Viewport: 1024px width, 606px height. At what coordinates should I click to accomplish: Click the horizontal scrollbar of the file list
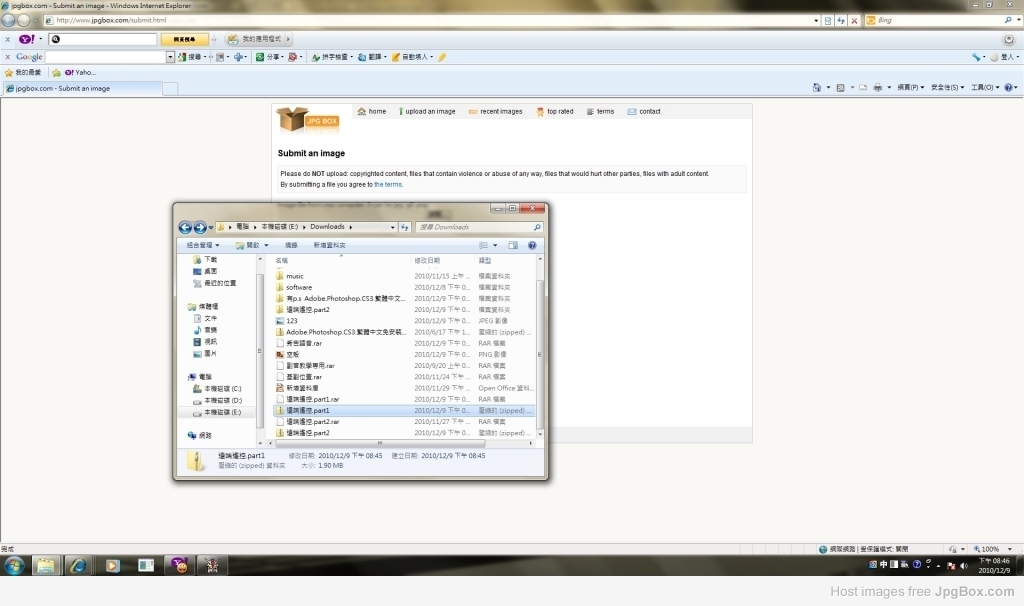(x=404, y=443)
